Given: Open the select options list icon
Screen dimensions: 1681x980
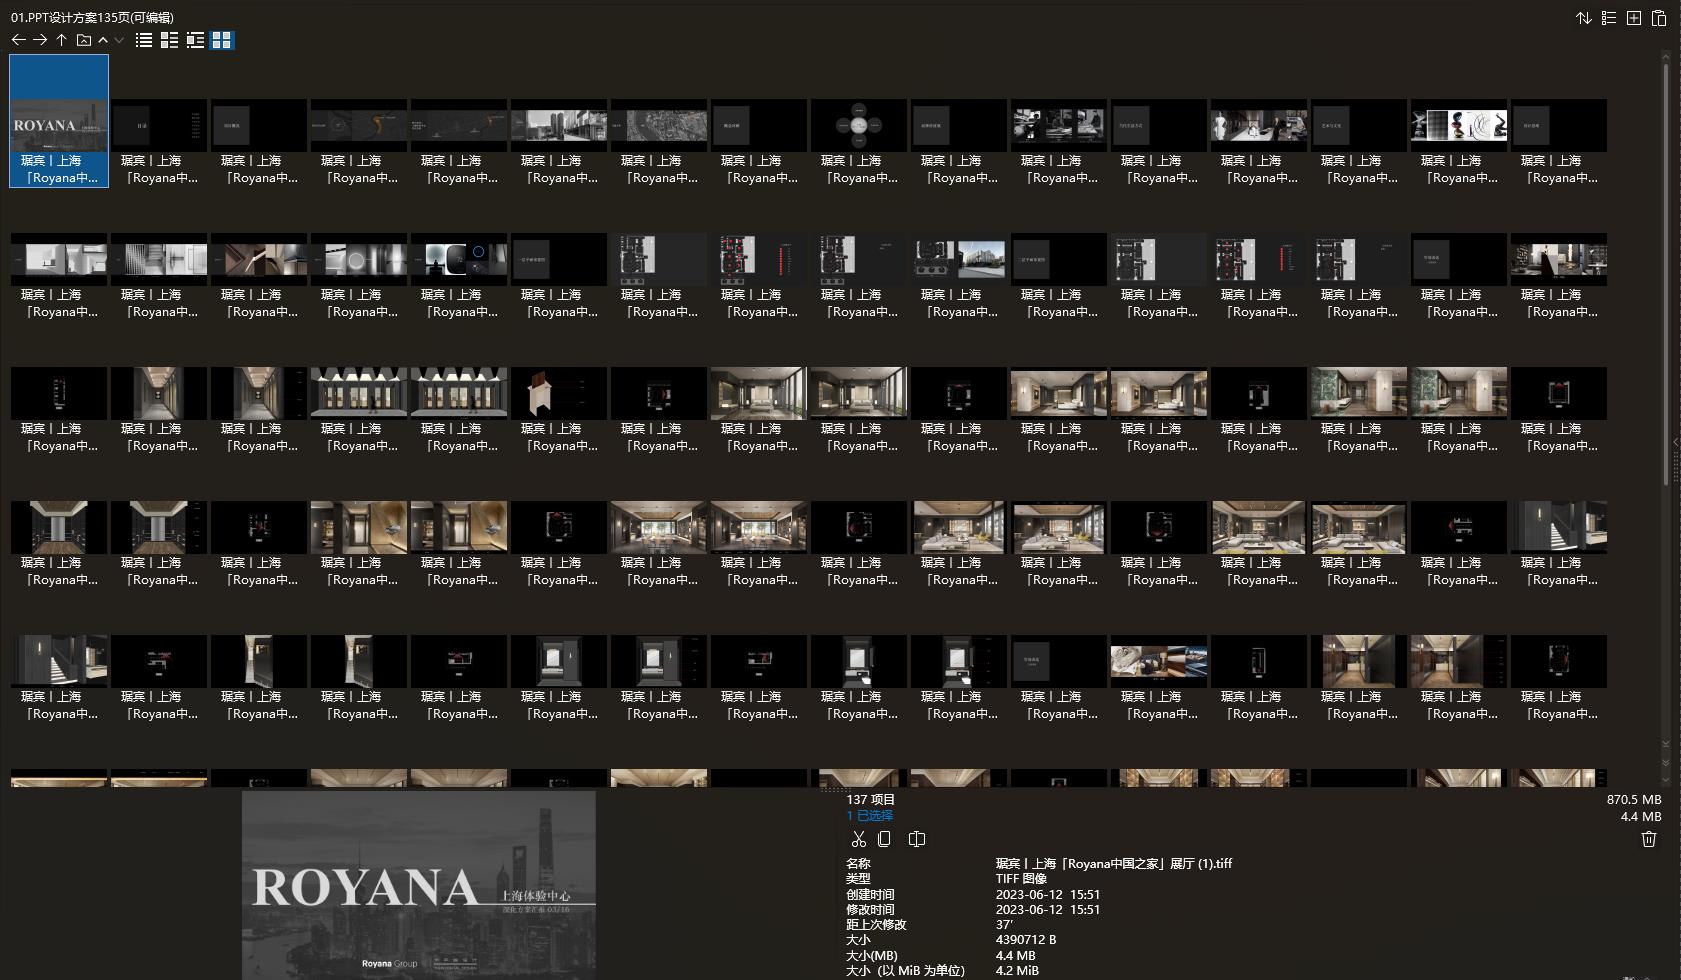Looking at the screenshot, I should tap(1608, 18).
